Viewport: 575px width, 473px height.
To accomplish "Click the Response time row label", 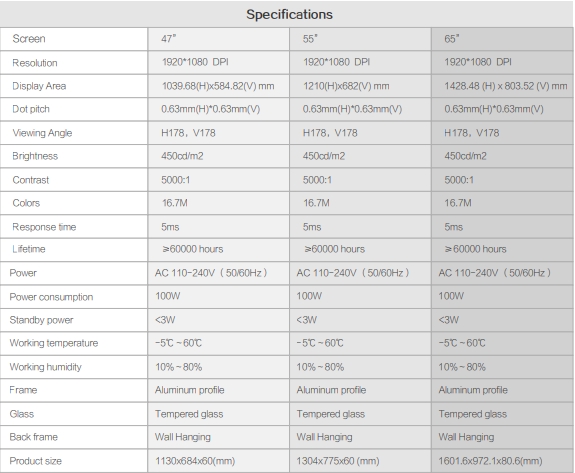I will click(44, 227).
